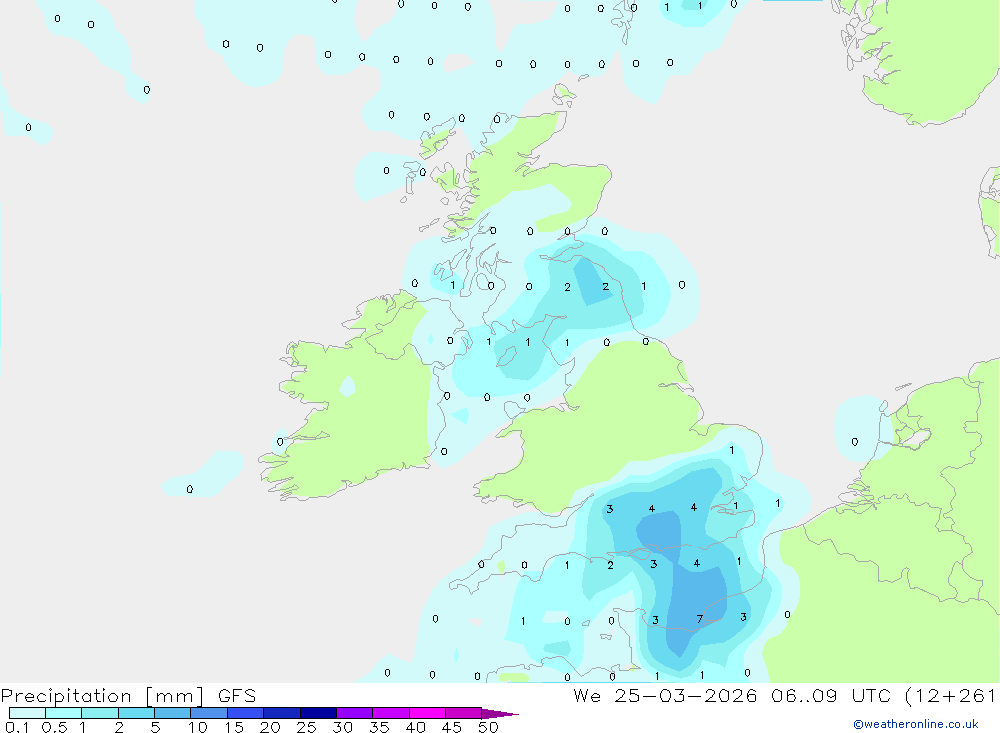Click the '7' precipitation value on the map
The width and height of the screenshot is (1000, 733).
700,619
